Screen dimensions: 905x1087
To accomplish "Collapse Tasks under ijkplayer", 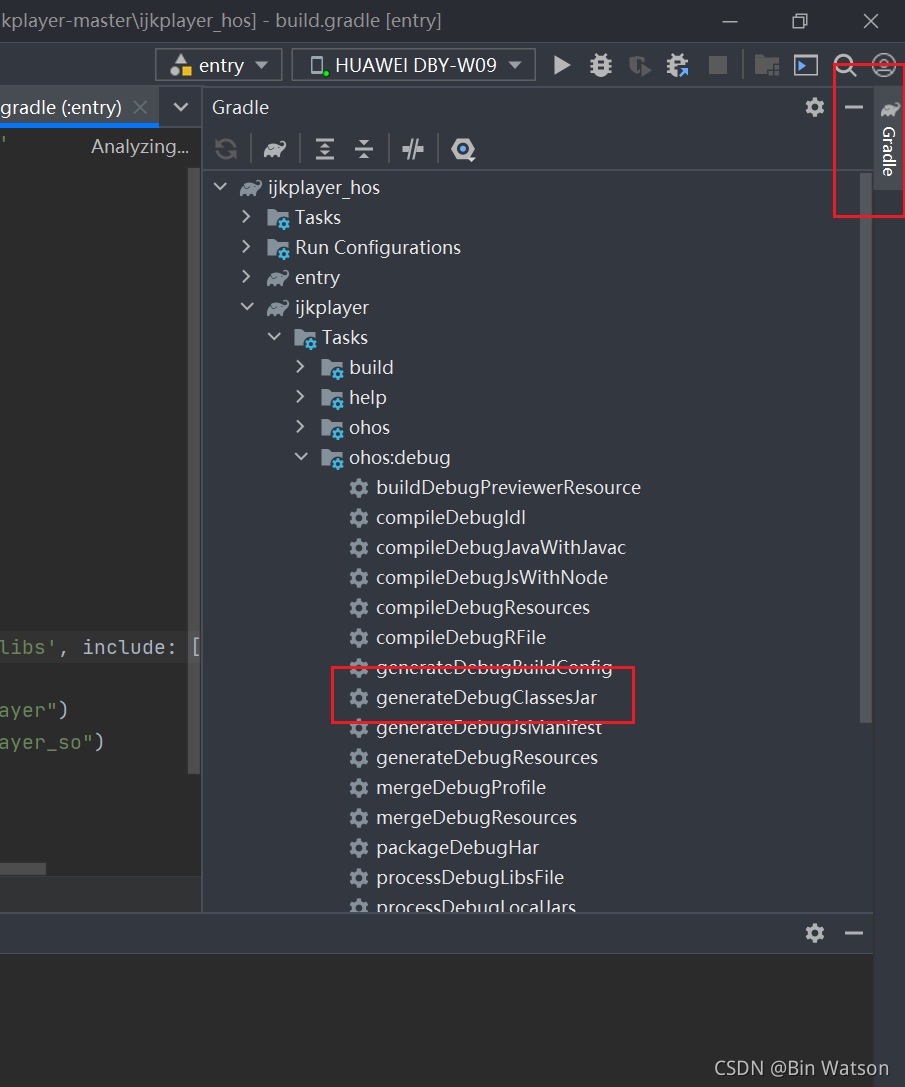I will click(275, 337).
